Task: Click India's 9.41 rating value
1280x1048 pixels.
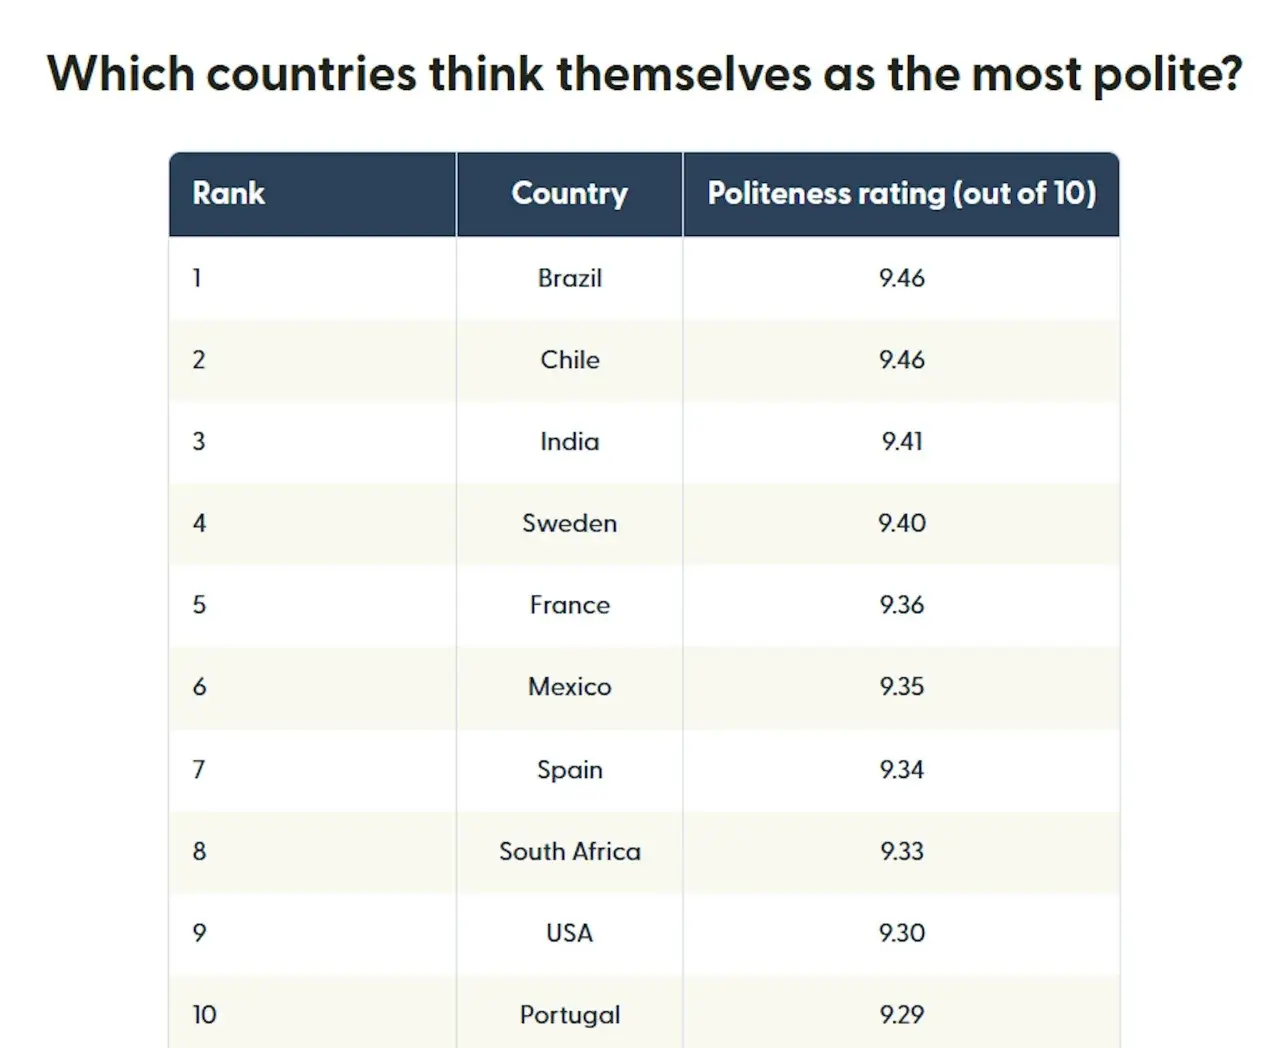Action: 901,442
